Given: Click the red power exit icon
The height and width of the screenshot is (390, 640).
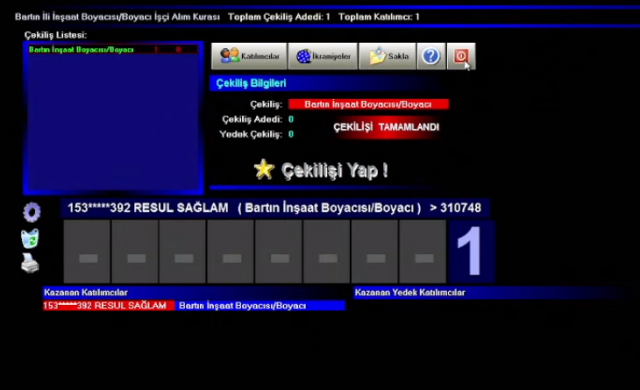Looking at the screenshot, I should tap(461, 56).
